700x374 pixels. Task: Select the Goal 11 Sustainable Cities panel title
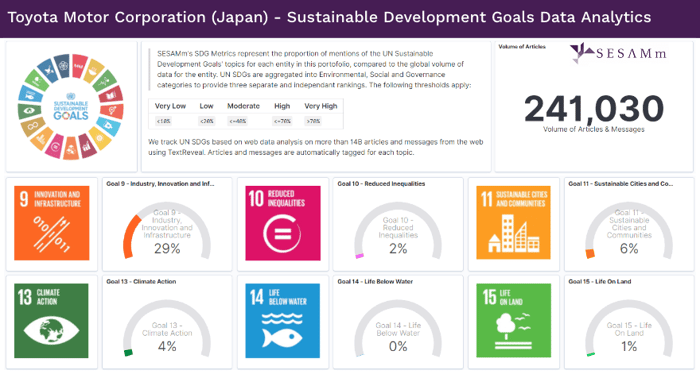click(621, 184)
